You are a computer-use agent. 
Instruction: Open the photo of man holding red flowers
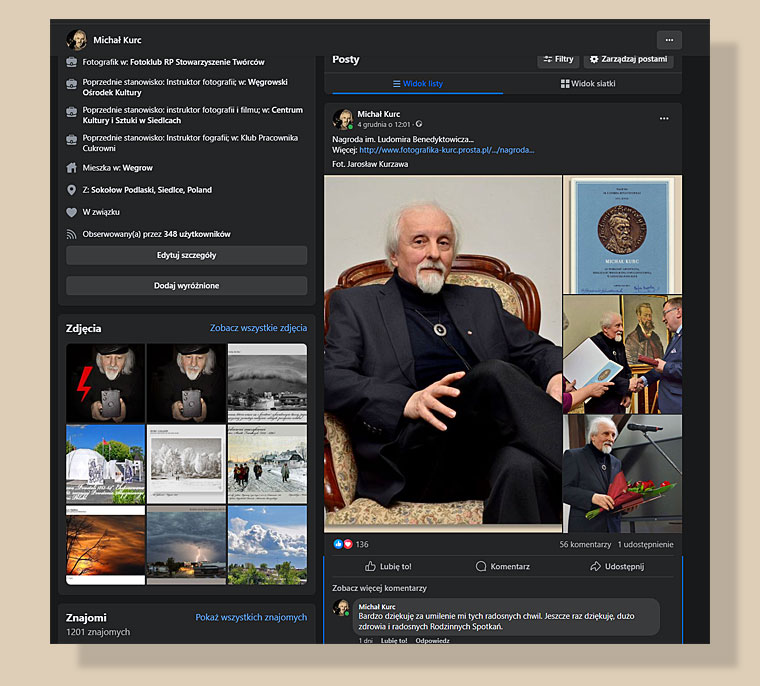pyautogui.click(x=622, y=474)
